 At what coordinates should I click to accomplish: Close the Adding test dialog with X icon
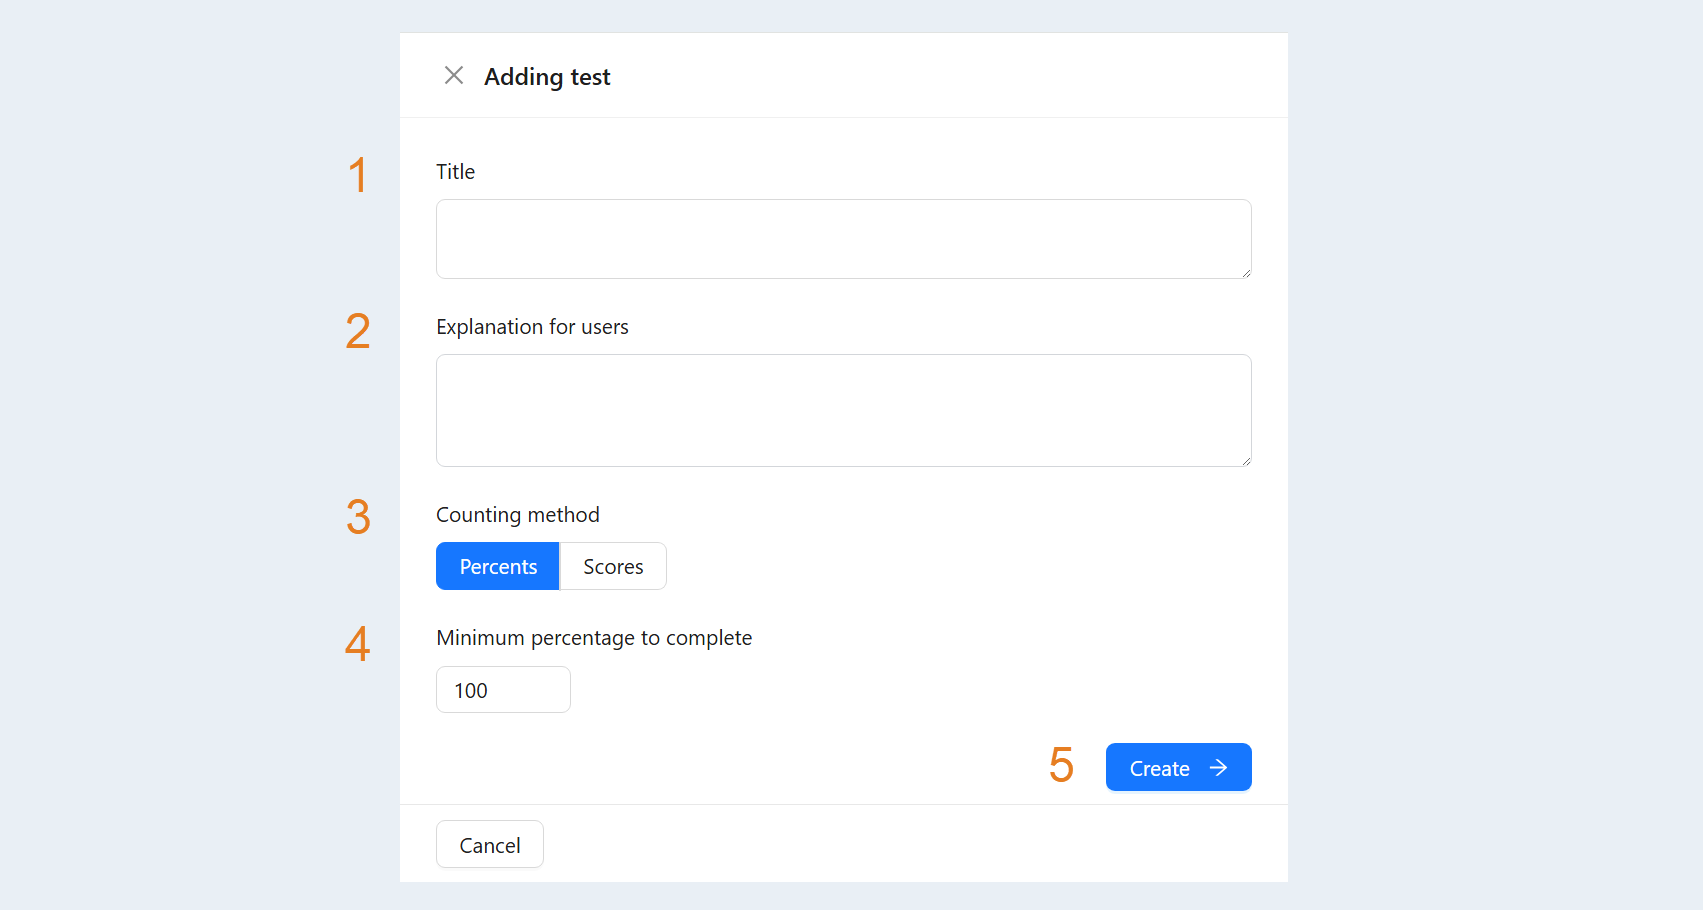click(454, 76)
